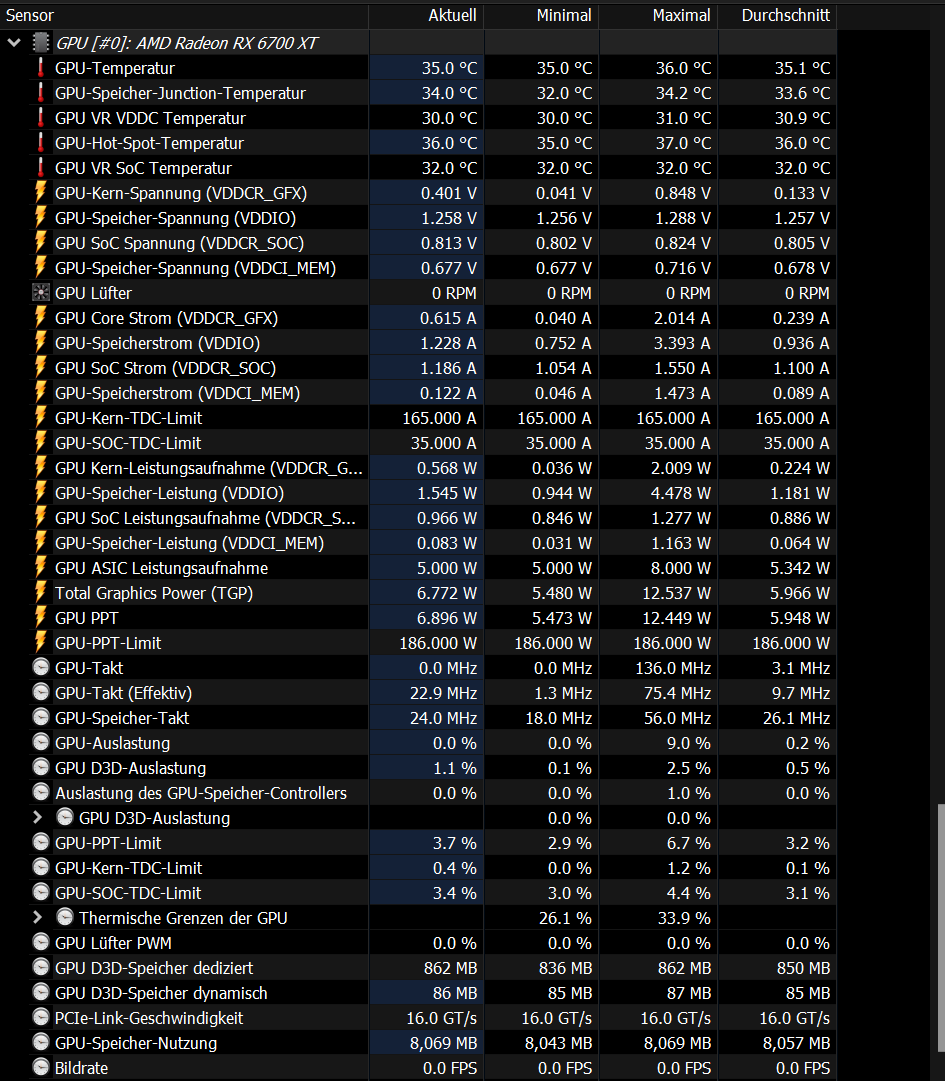Click current value 8,069 MB of GPU-Speicher-Nutzung
Image resolution: width=945 pixels, height=1081 pixels.
pyautogui.click(x=443, y=1043)
